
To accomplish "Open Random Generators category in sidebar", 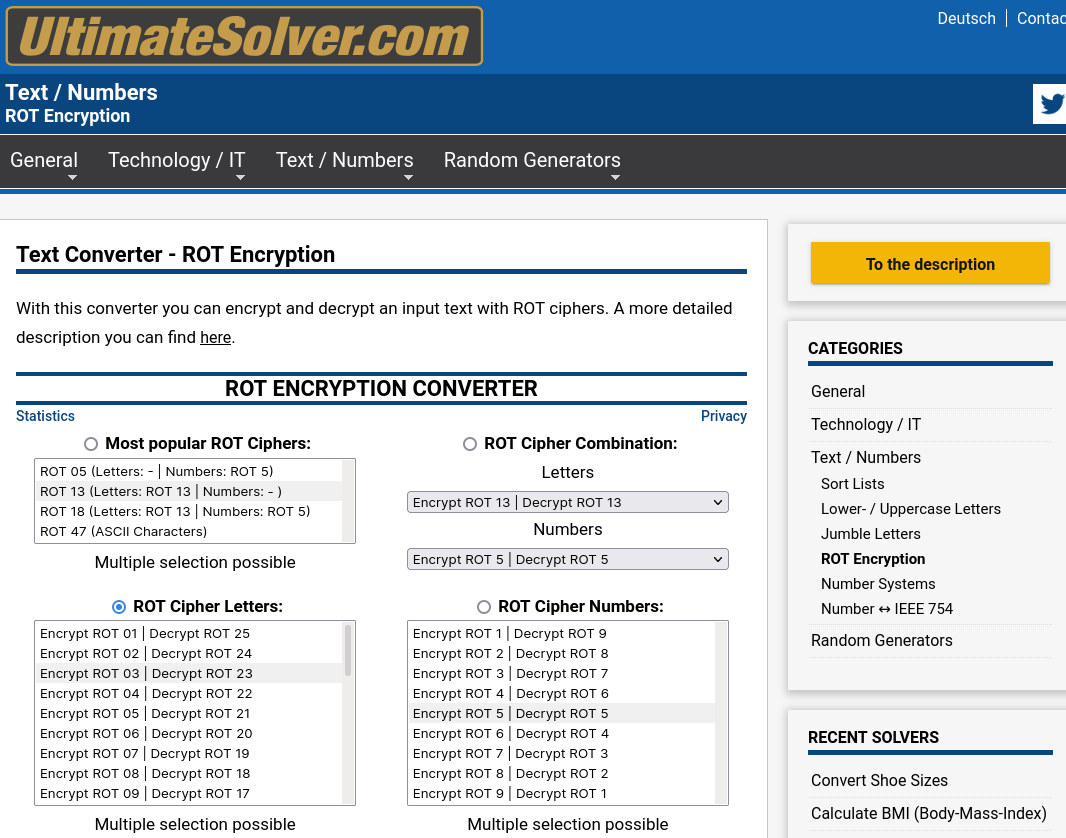I will pos(881,640).
